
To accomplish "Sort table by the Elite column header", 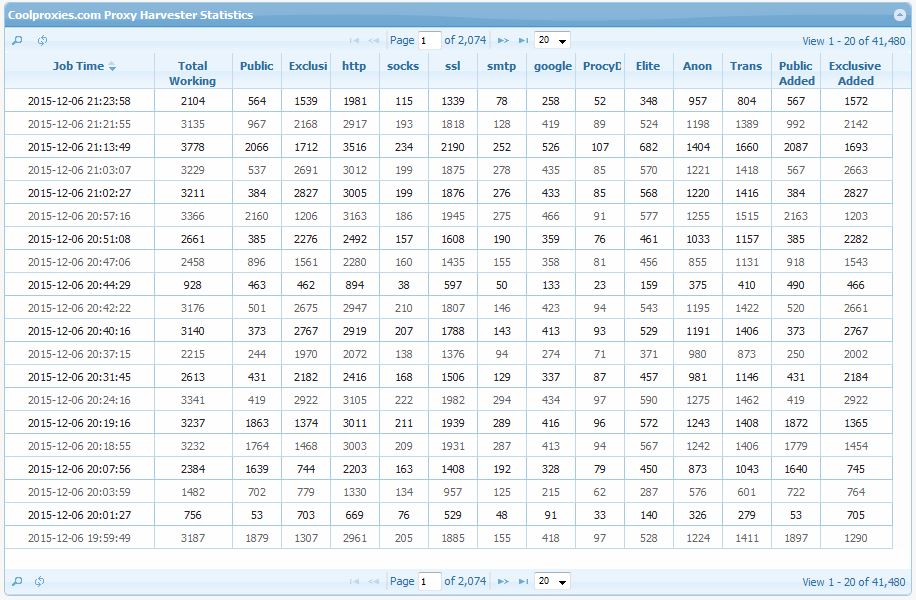I will tap(648, 66).
